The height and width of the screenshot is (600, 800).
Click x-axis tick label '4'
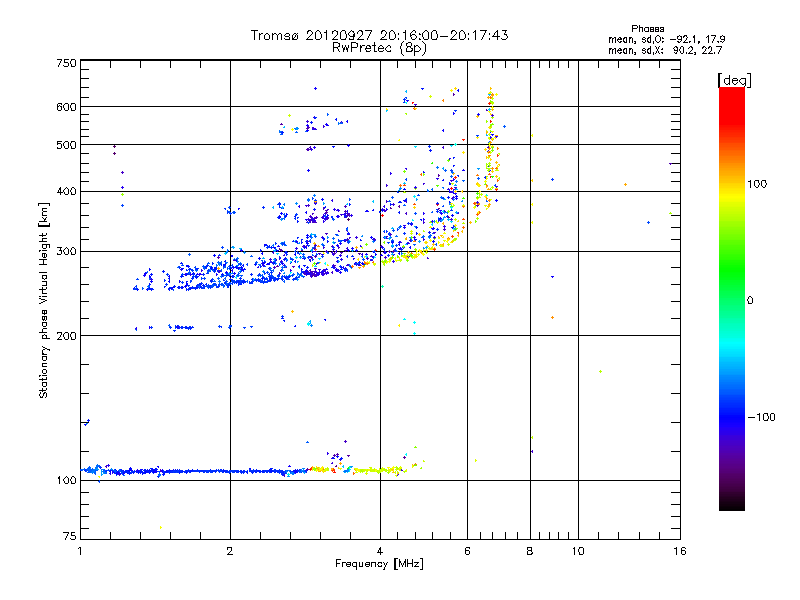pos(380,551)
